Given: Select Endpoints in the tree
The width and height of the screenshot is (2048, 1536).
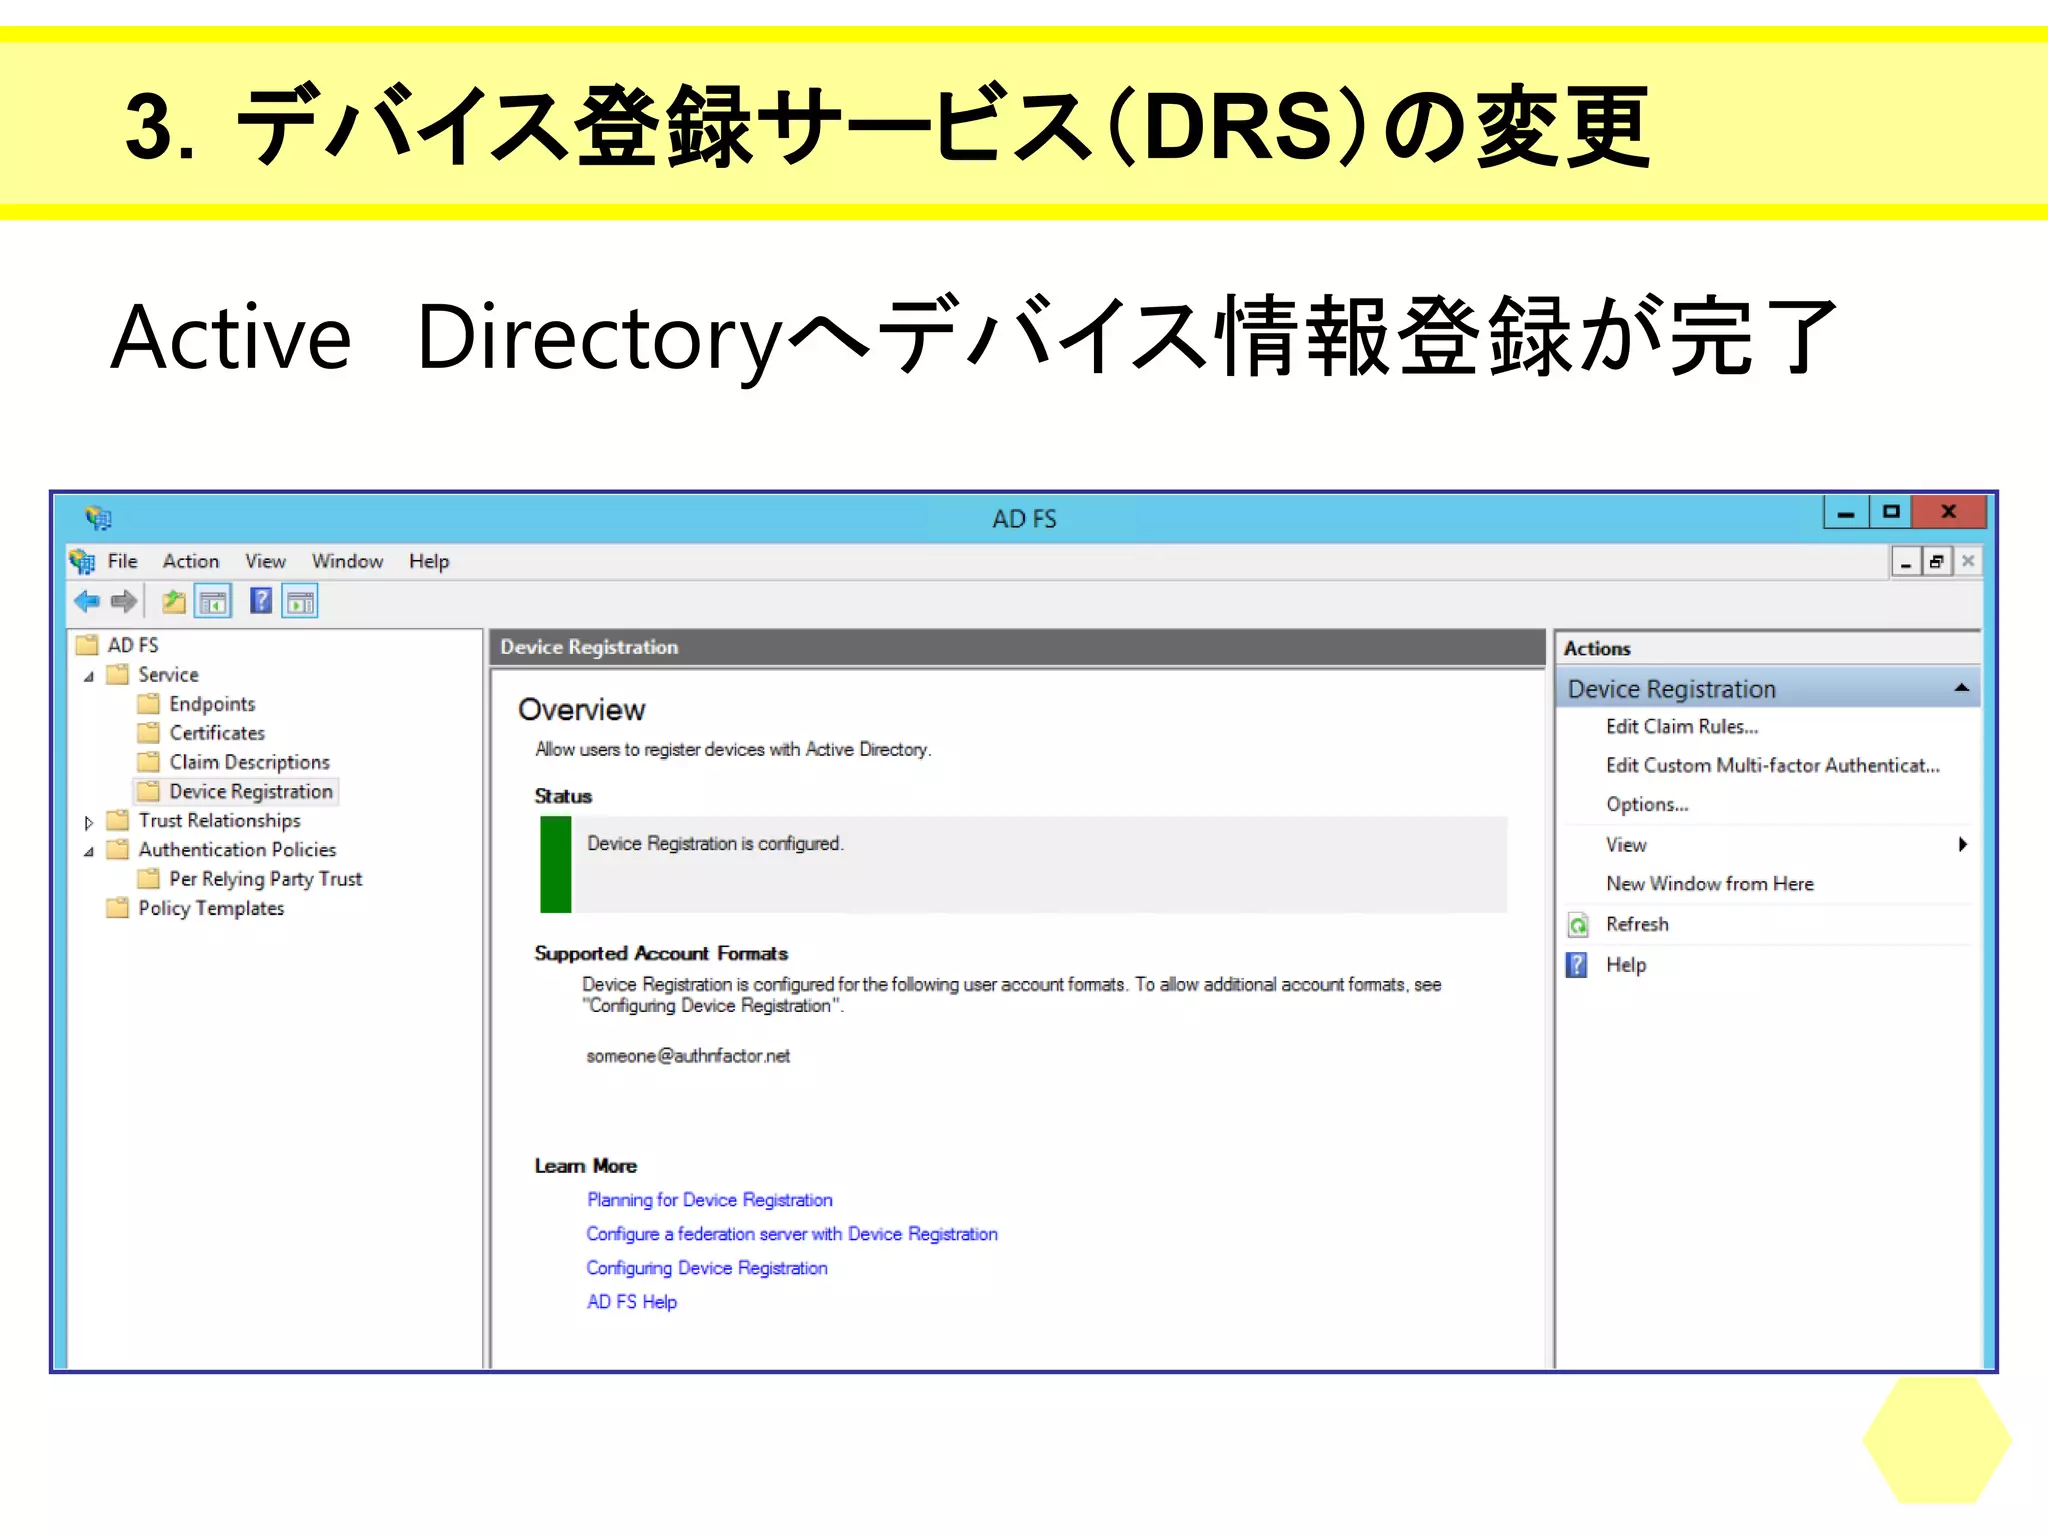Looking at the screenshot, I should click(212, 704).
